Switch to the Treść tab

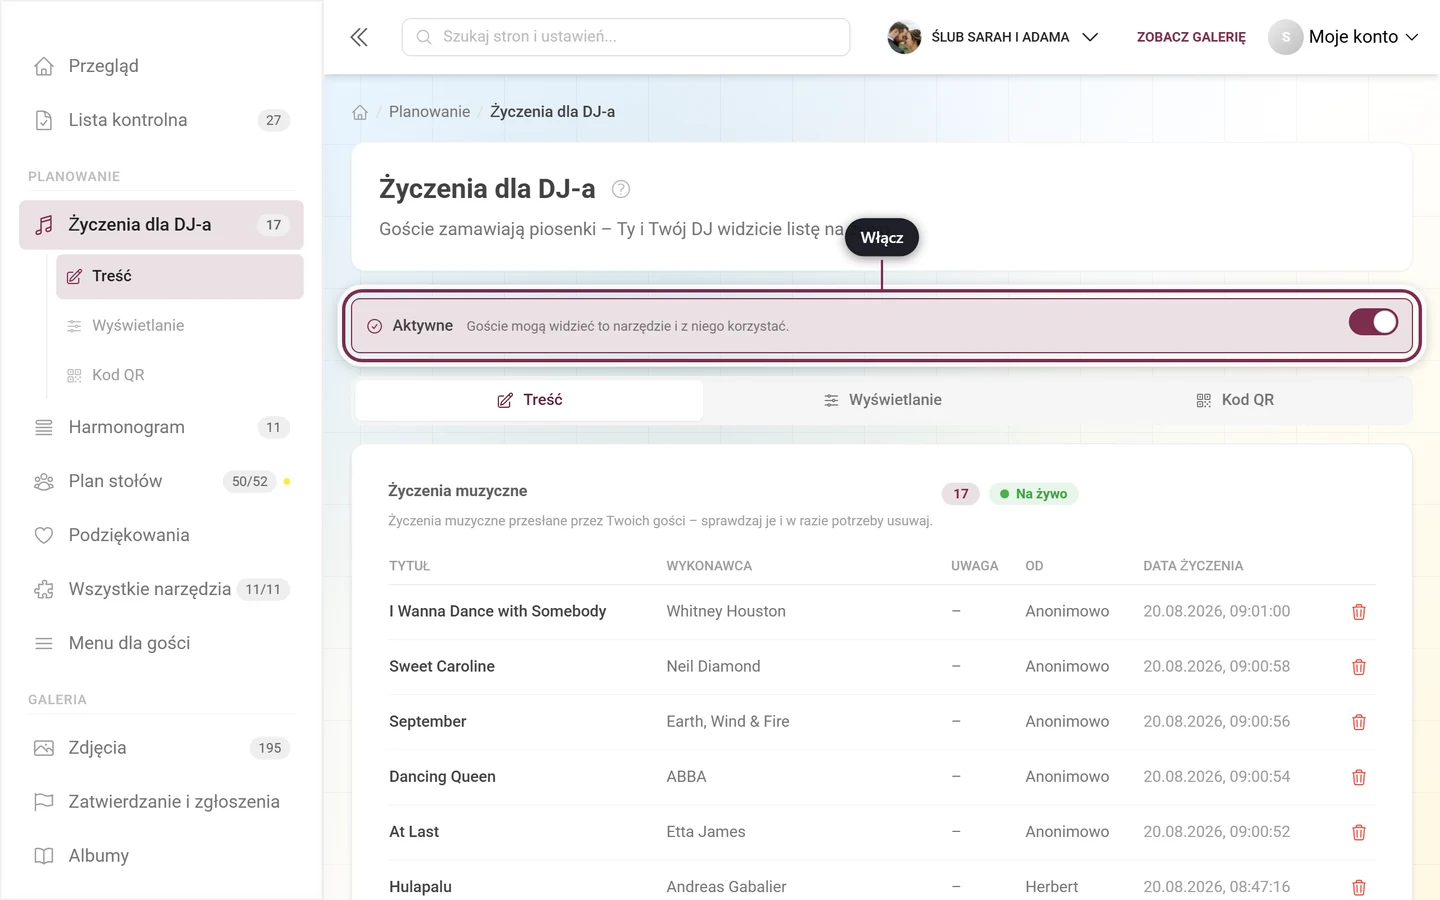click(x=529, y=400)
